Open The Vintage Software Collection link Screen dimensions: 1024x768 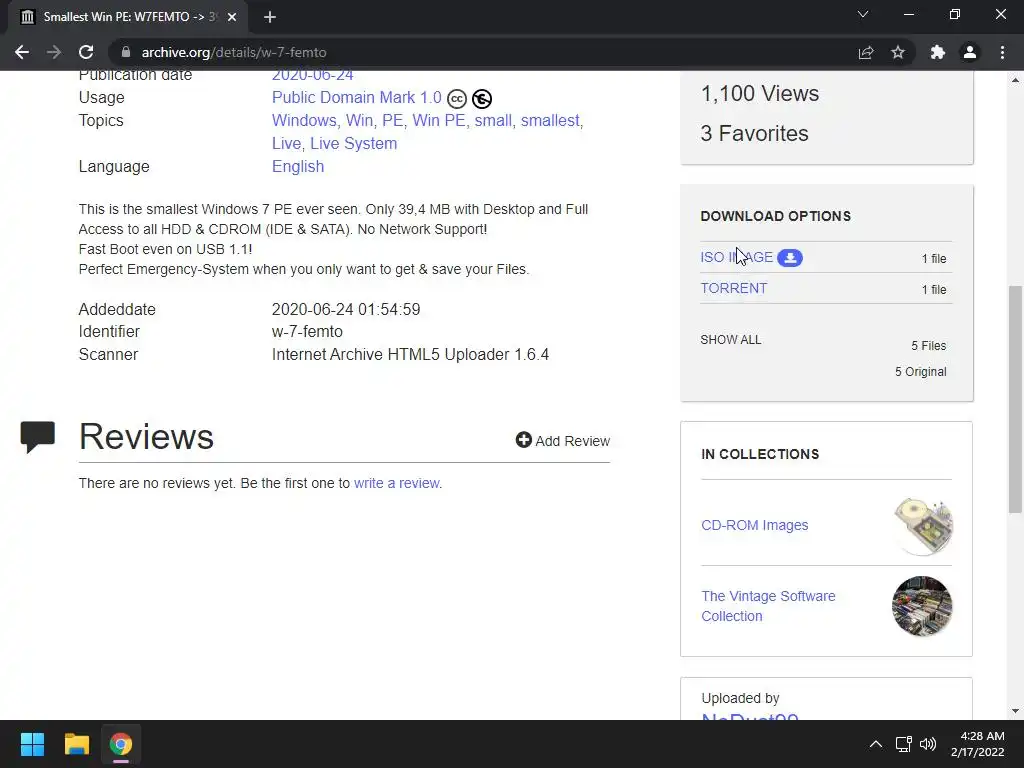click(768, 606)
